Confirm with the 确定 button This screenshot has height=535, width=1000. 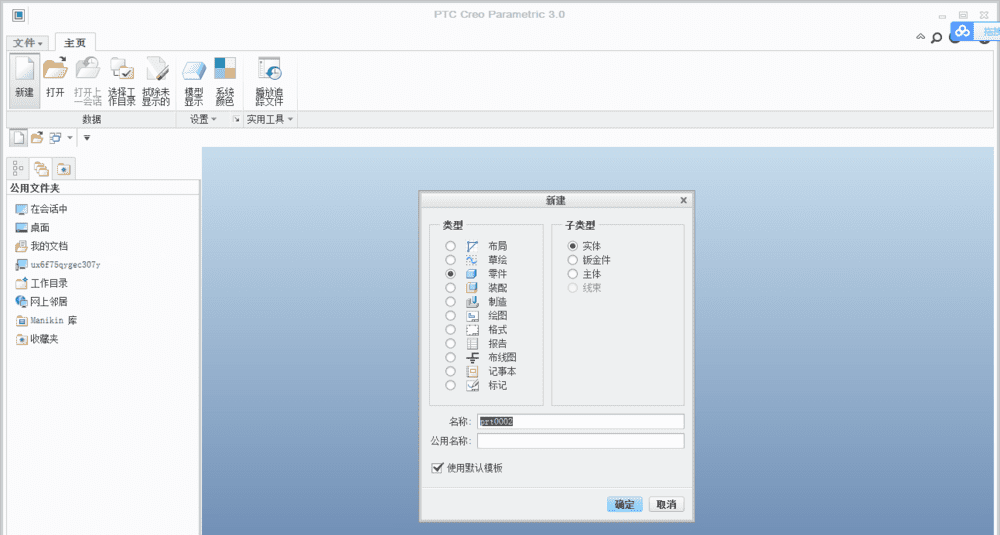(624, 504)
